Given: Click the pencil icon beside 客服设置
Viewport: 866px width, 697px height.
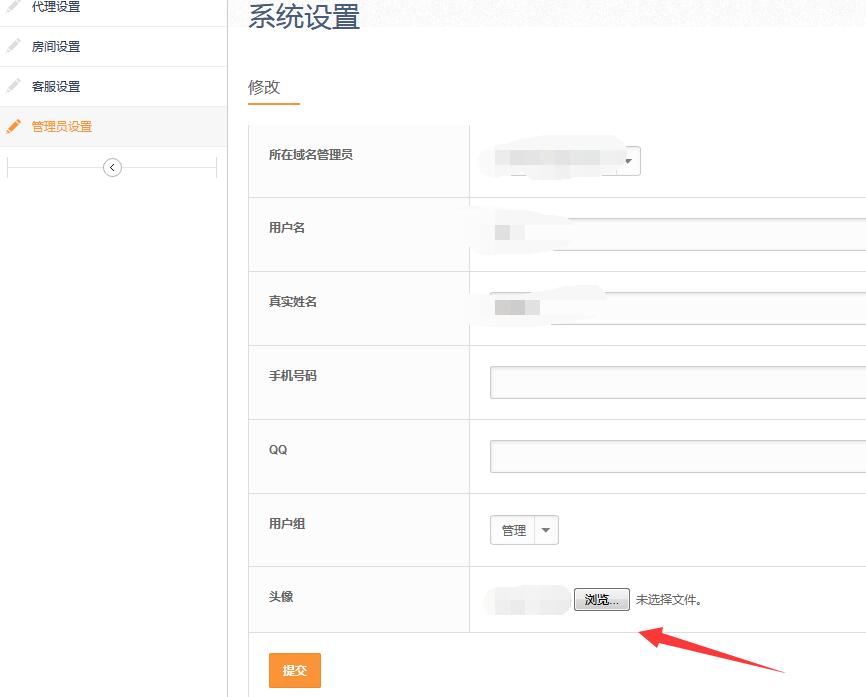Looking at the screenshot, I should point(13,86).
